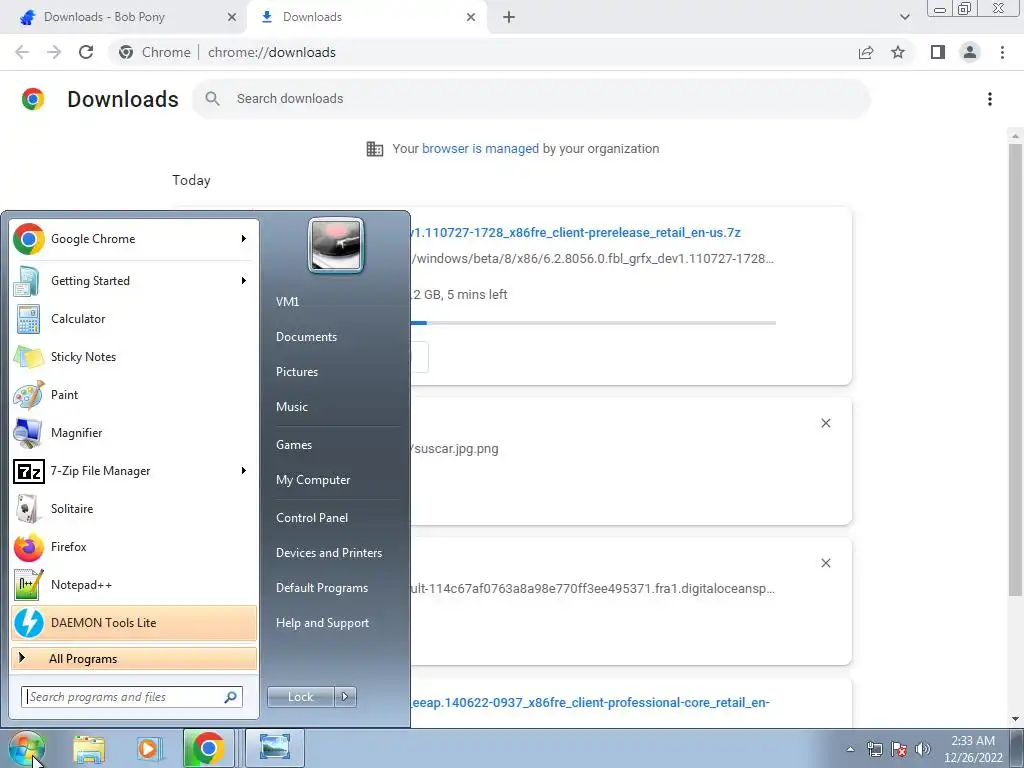Open client-professional-core_retail download link

[x=590, y=703]
